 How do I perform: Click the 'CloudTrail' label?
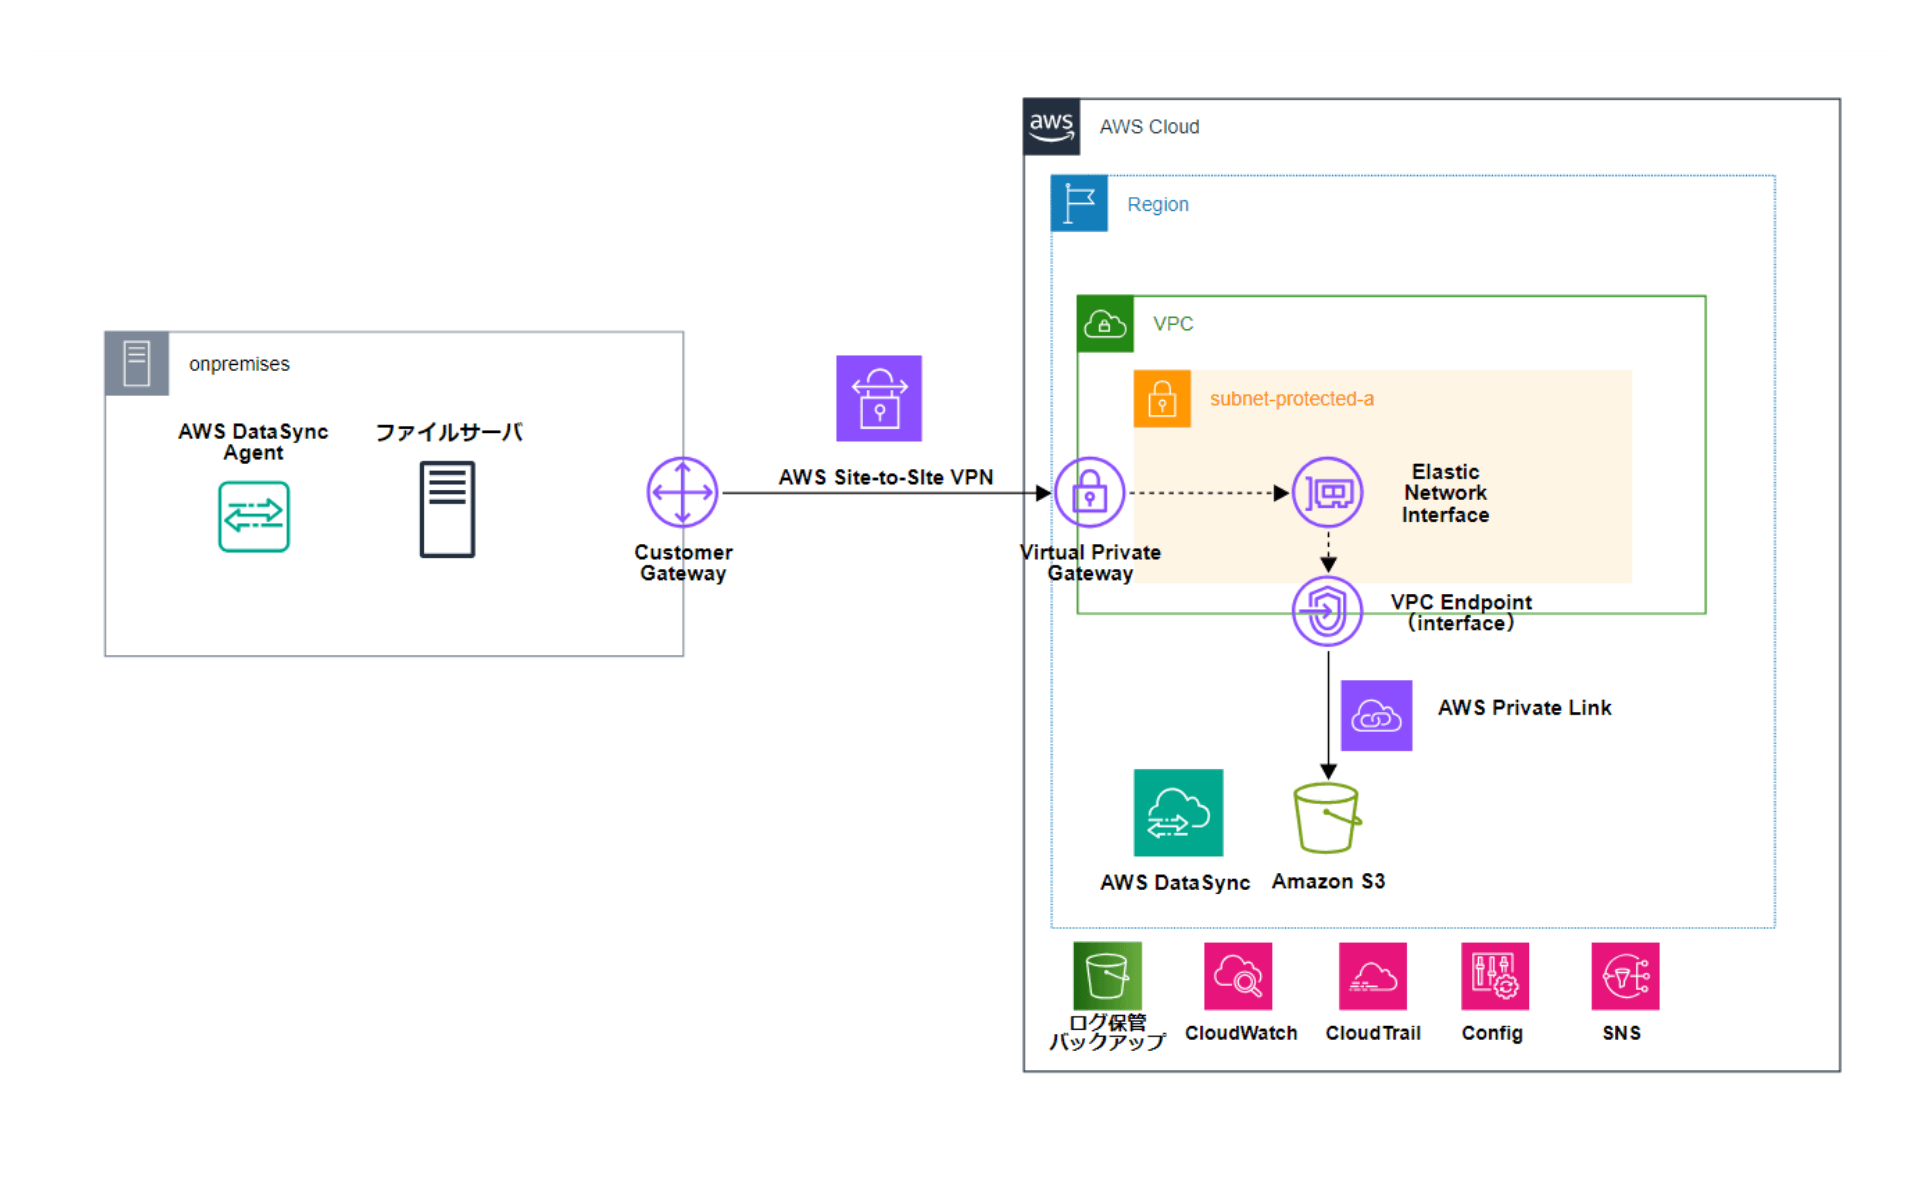click(x=1373, y=1033)
